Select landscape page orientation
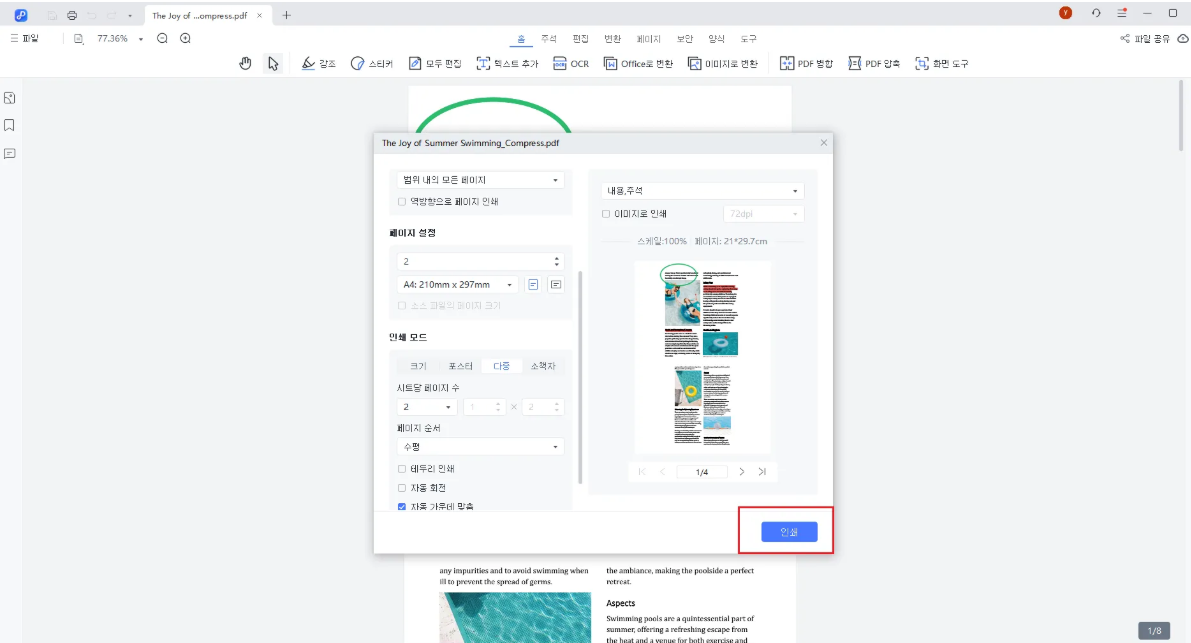 (x=556, y=285)
